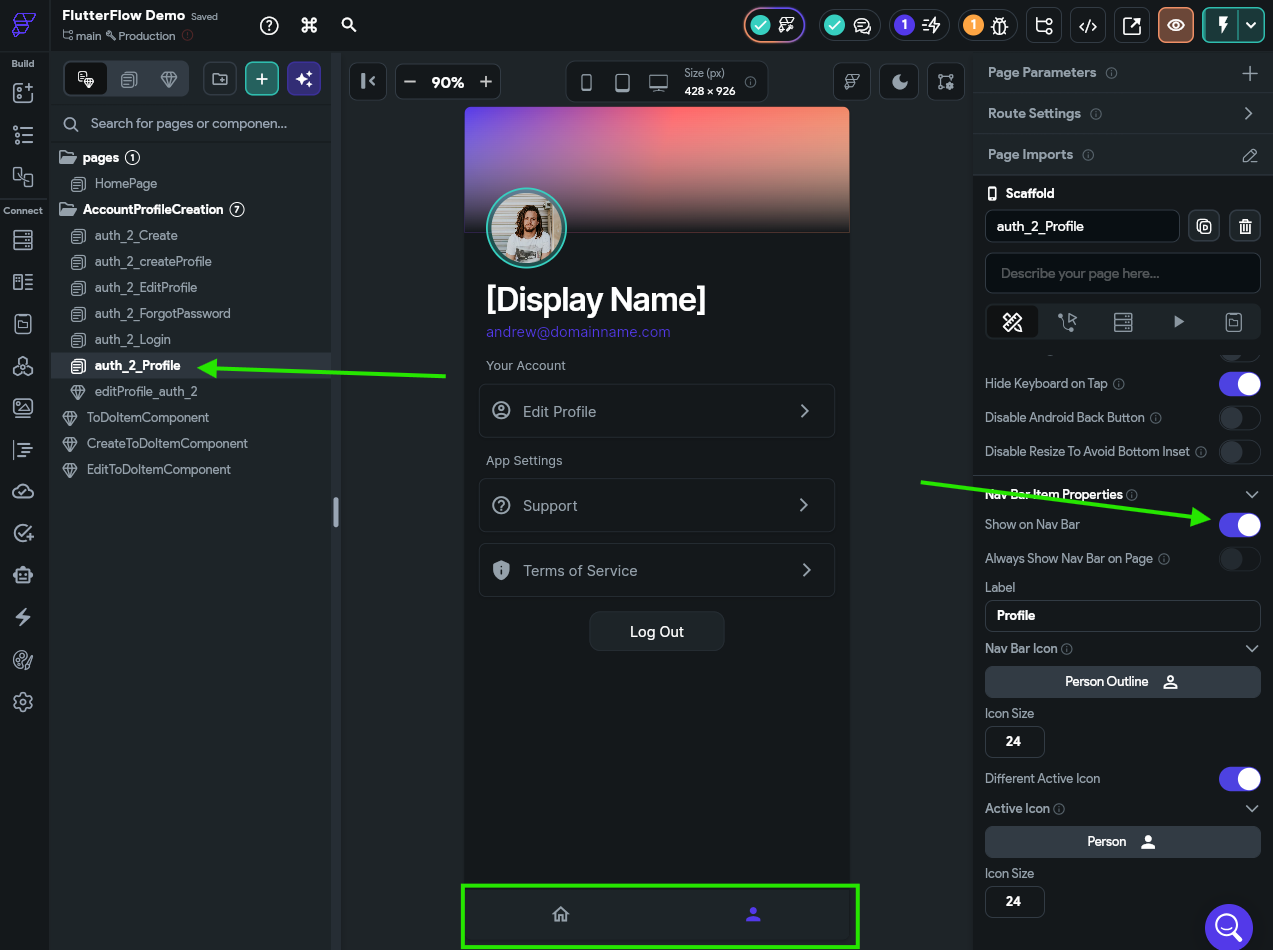Collapse the pages folder

68,157
